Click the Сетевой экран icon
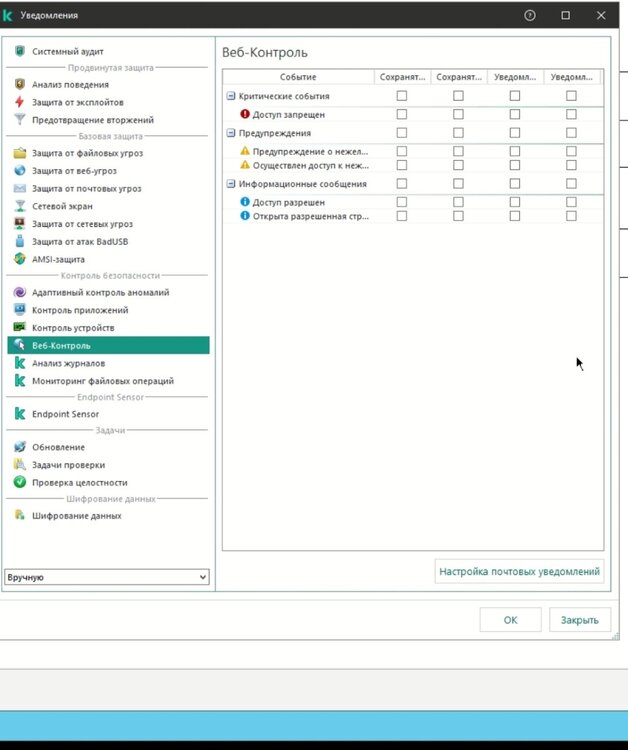Screen dimensions: 628x750 click(20, 206)
